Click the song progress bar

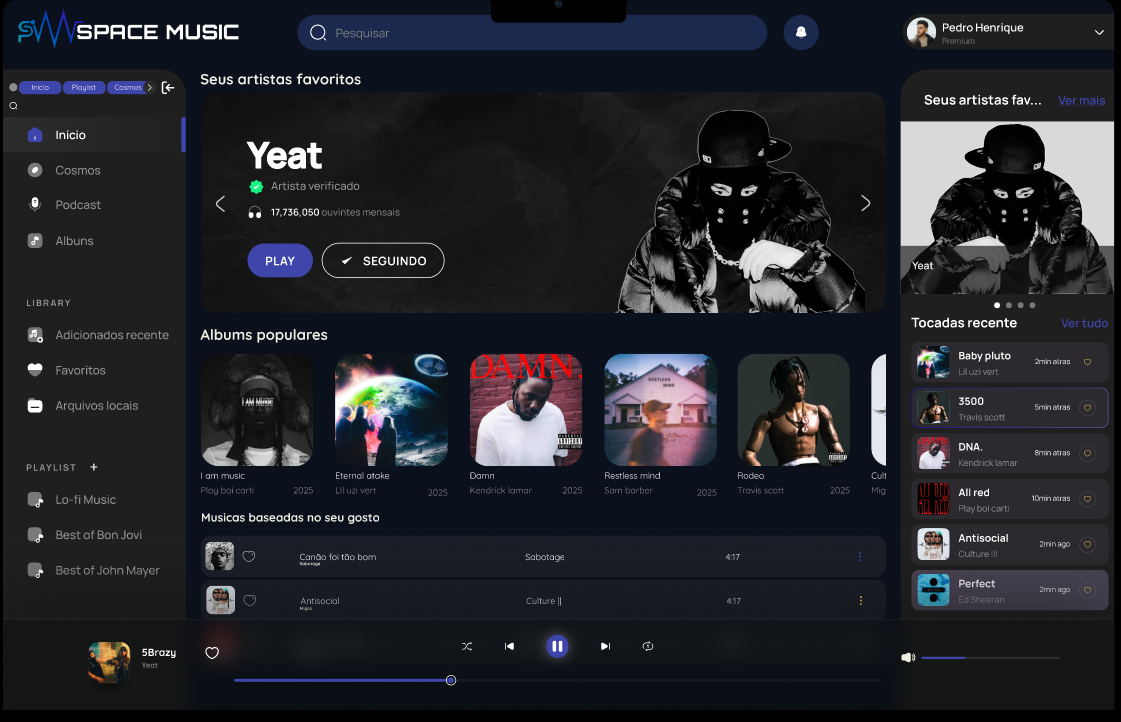[557, 681]
